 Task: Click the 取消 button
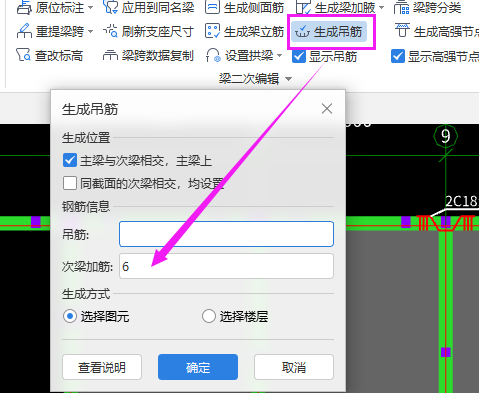pos(294,367)
